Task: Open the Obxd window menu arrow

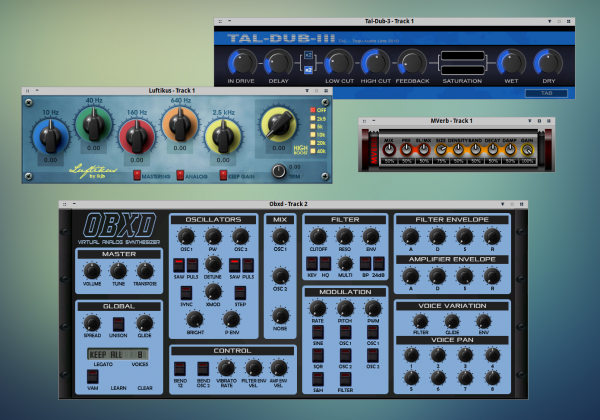Action: click(x=502, y=204)
